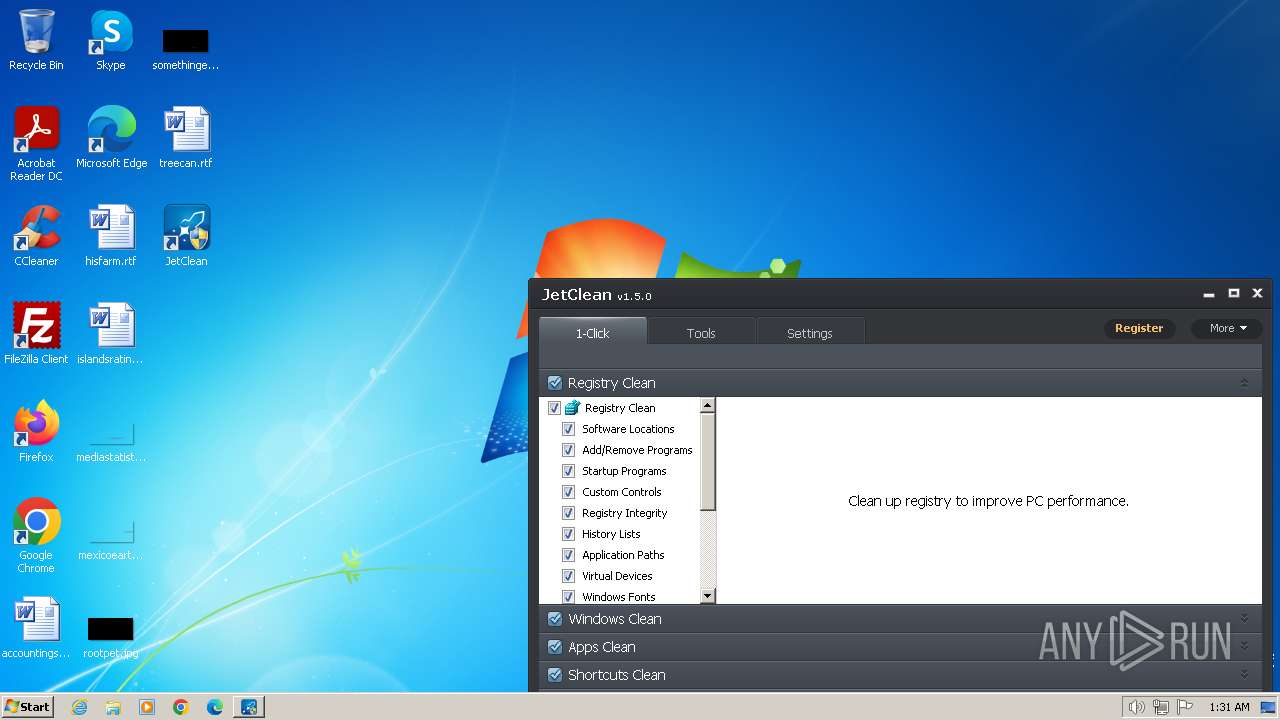Select the islandsratin... desktop document
The height and width of the screenshot is (720, 1280).
pyautogui.click(x=111, y=334)
